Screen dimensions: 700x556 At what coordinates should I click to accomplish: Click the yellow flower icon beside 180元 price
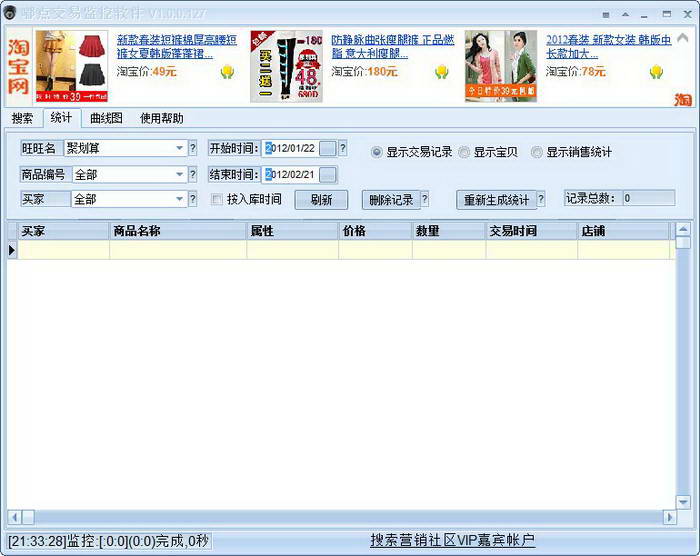442,71
